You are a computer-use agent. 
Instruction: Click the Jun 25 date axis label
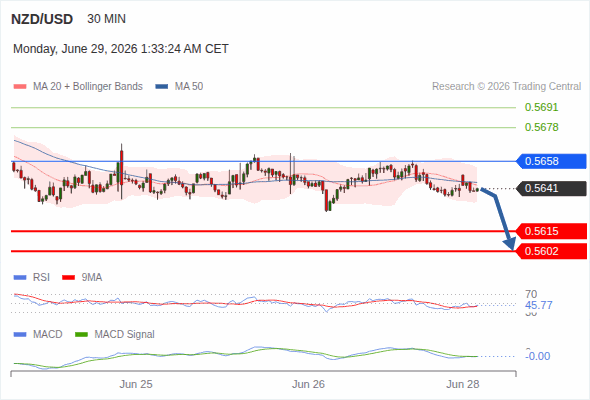tap(136, 384)
